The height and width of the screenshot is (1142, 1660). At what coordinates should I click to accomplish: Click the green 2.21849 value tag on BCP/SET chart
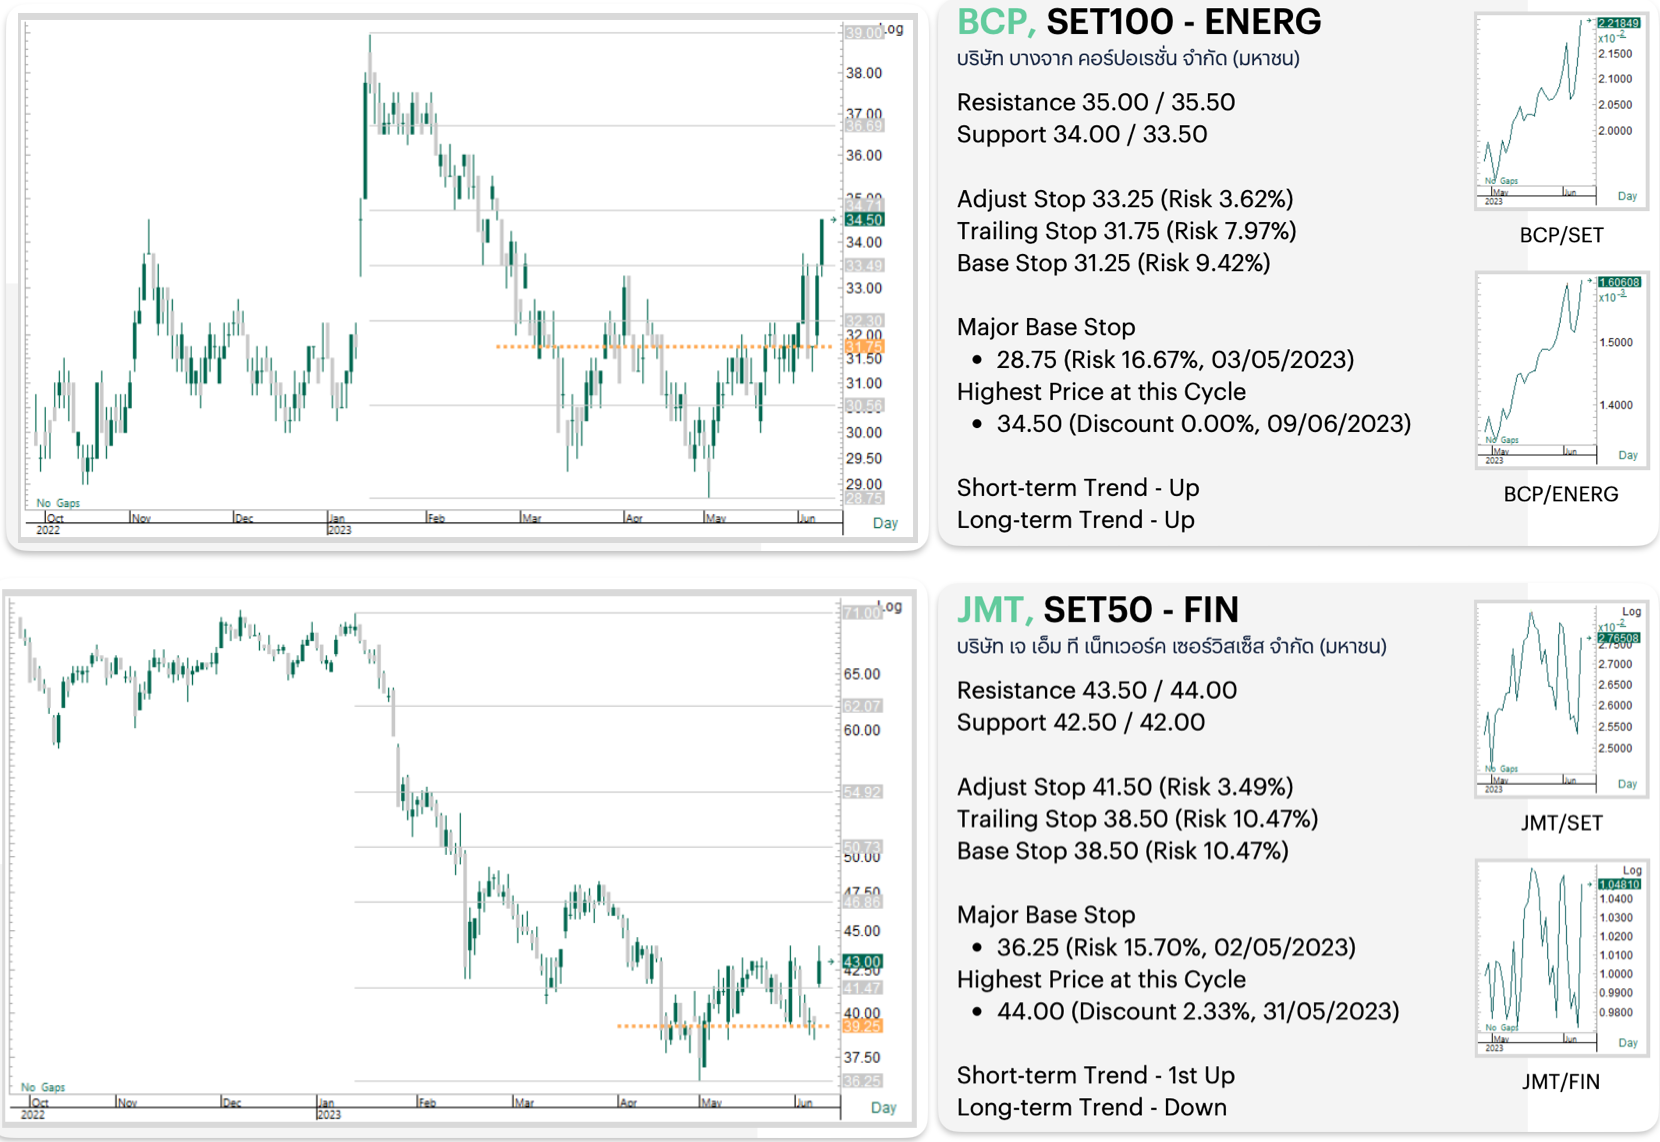1619,23
